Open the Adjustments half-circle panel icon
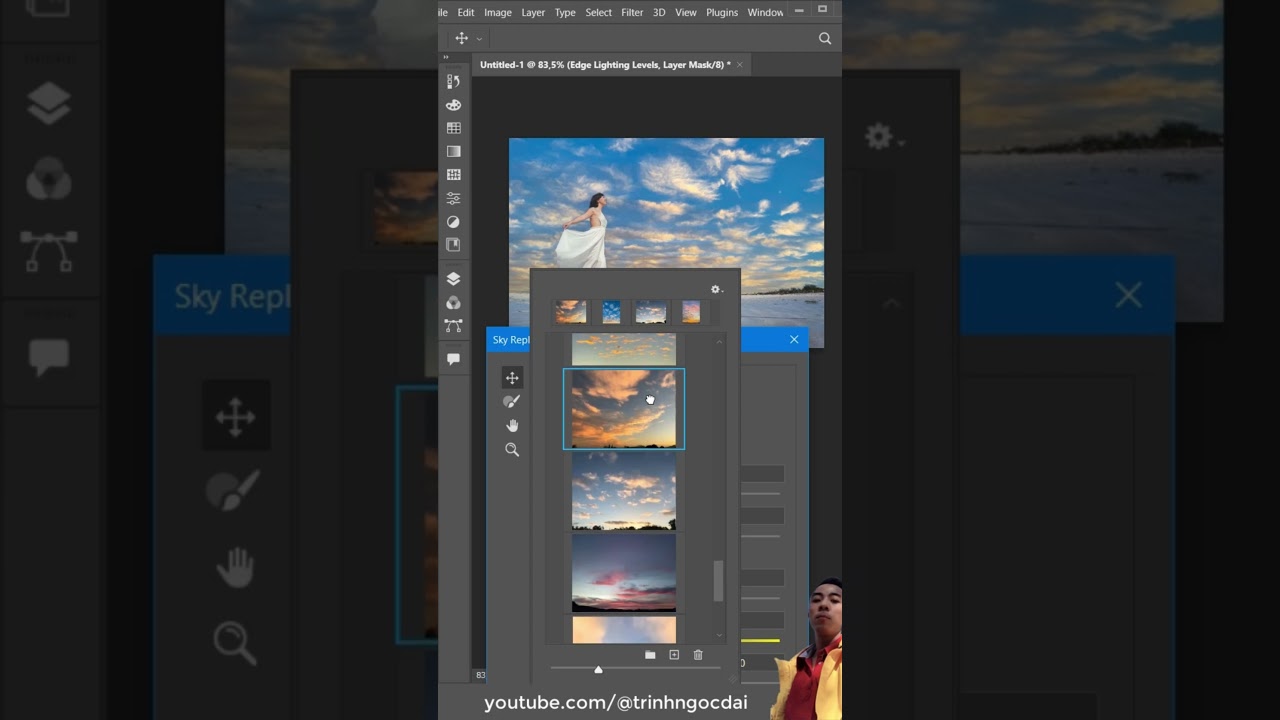 453,221
